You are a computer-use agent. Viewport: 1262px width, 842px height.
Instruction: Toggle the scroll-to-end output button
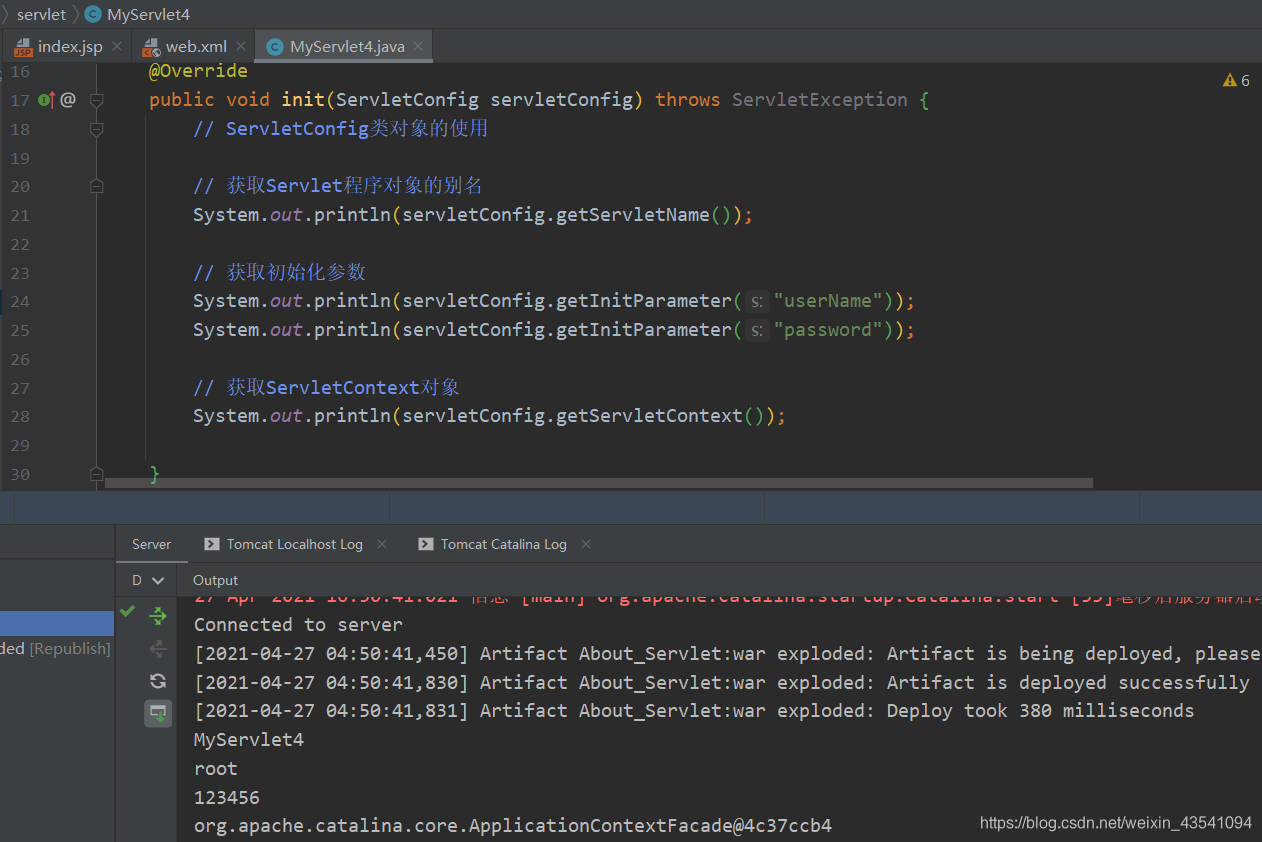(x=158, y=713)
